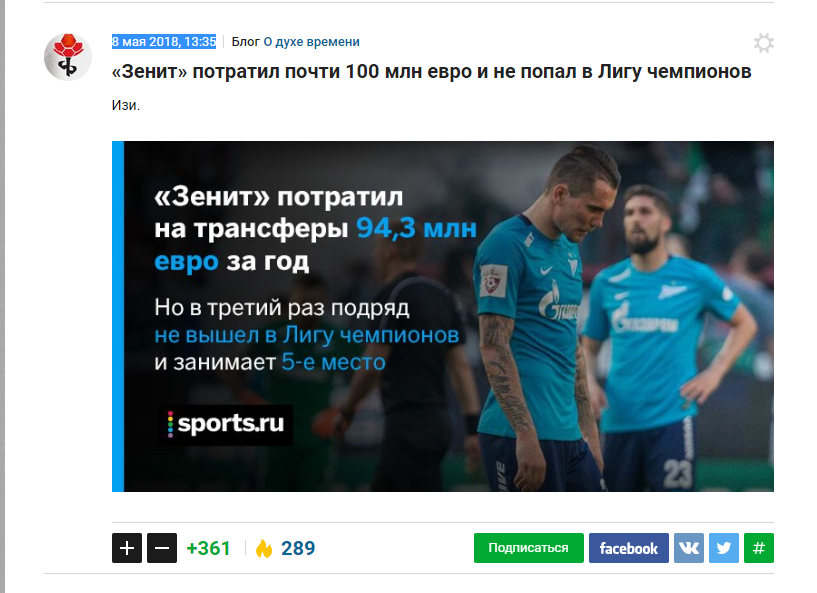The height and width of the screenshot is (593, 817).
Task: Open the gear settings icon on the post
Action: tap(763, 43)
